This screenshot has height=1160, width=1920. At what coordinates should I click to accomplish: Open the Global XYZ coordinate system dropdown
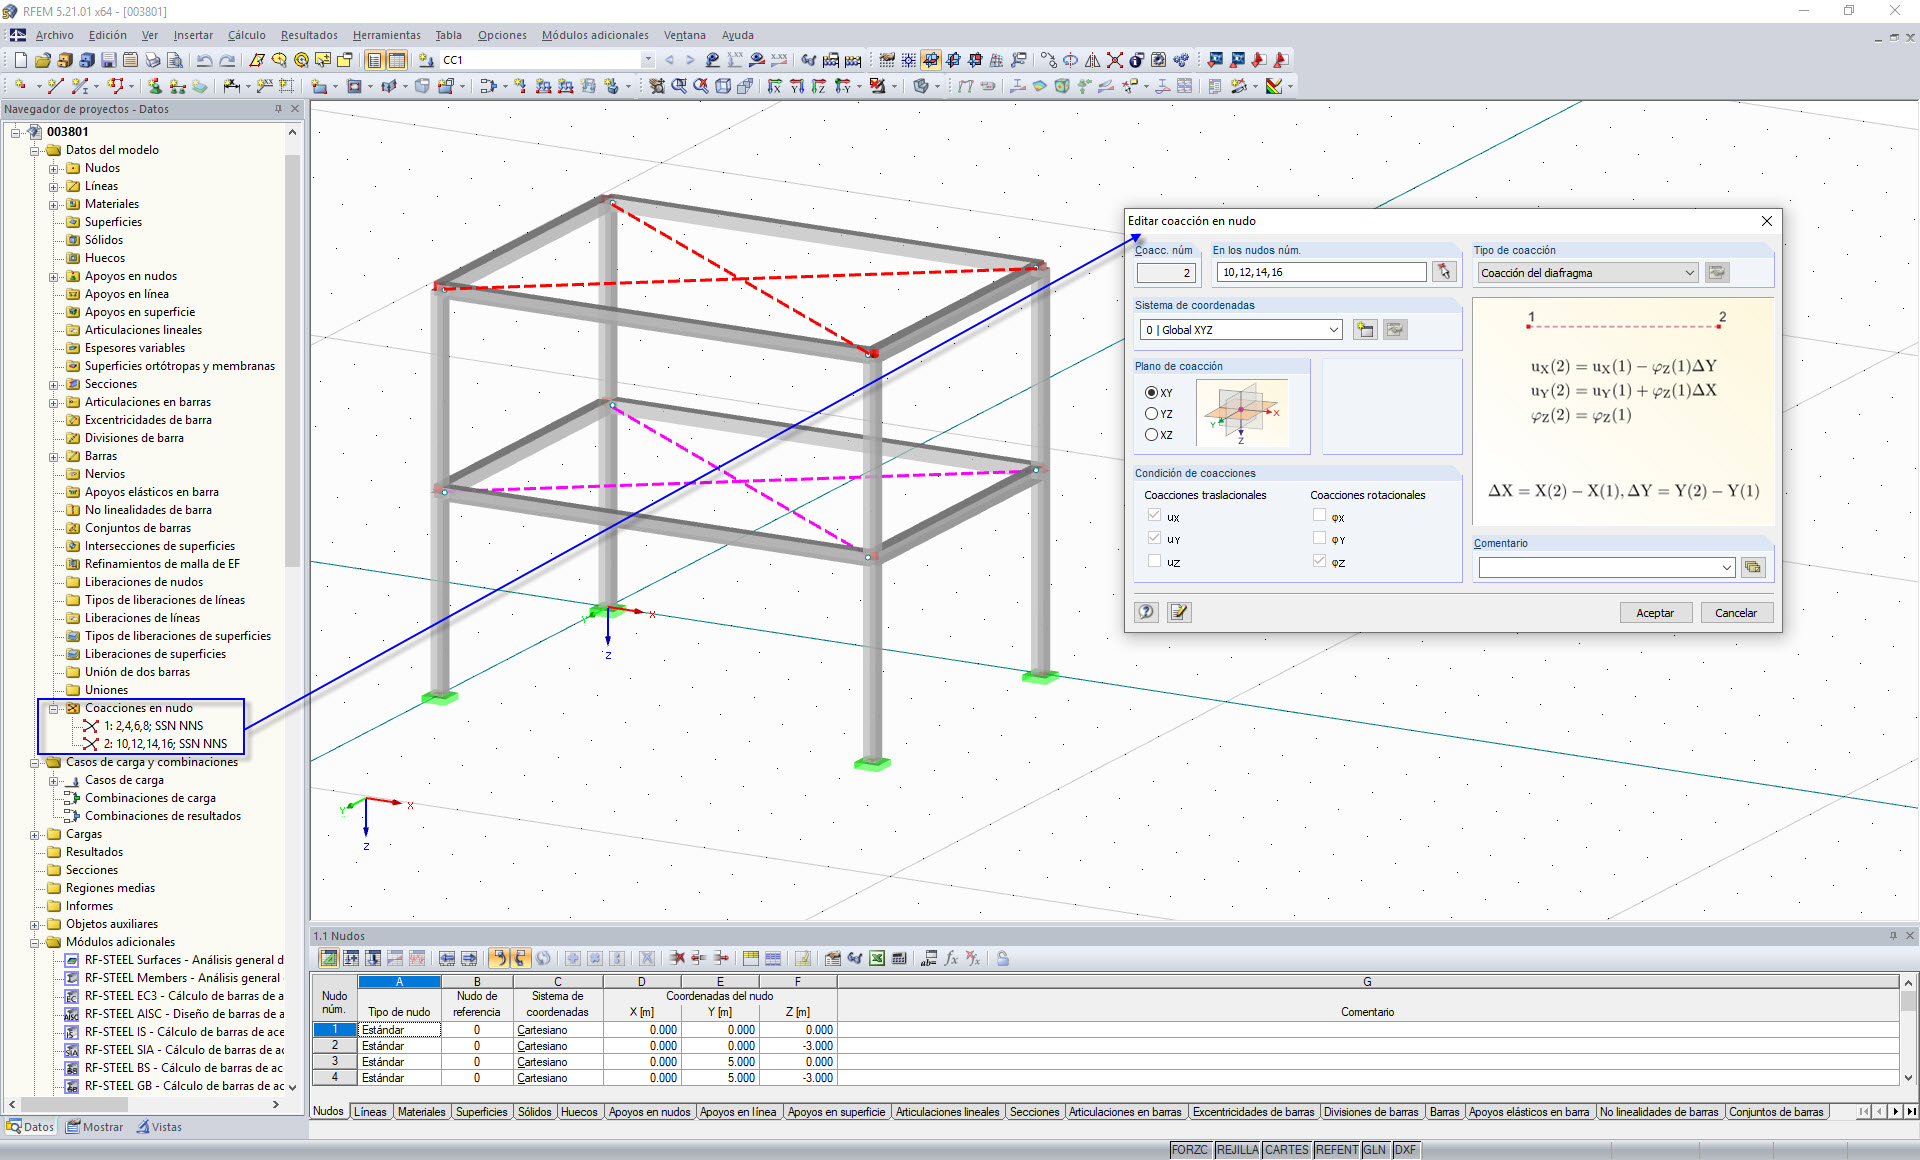pos(1333,330)
